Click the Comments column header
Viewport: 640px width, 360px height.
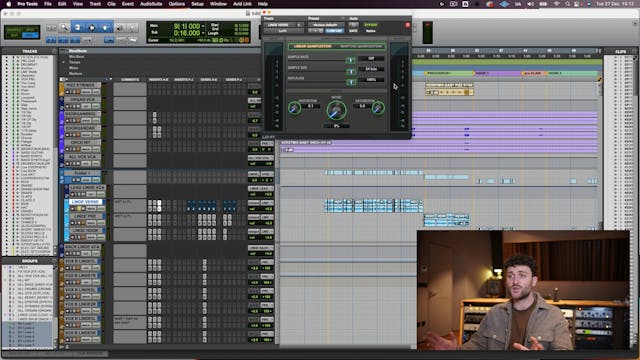(130, 80)
